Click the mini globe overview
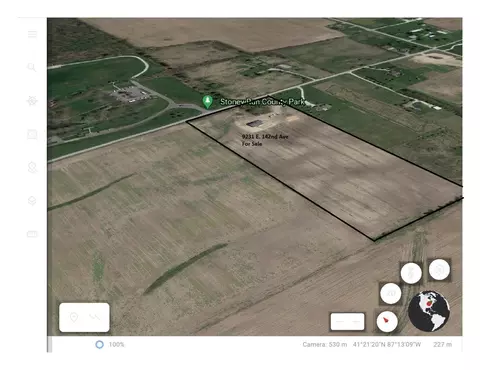The image size is (480, 370). coord(429,311)
